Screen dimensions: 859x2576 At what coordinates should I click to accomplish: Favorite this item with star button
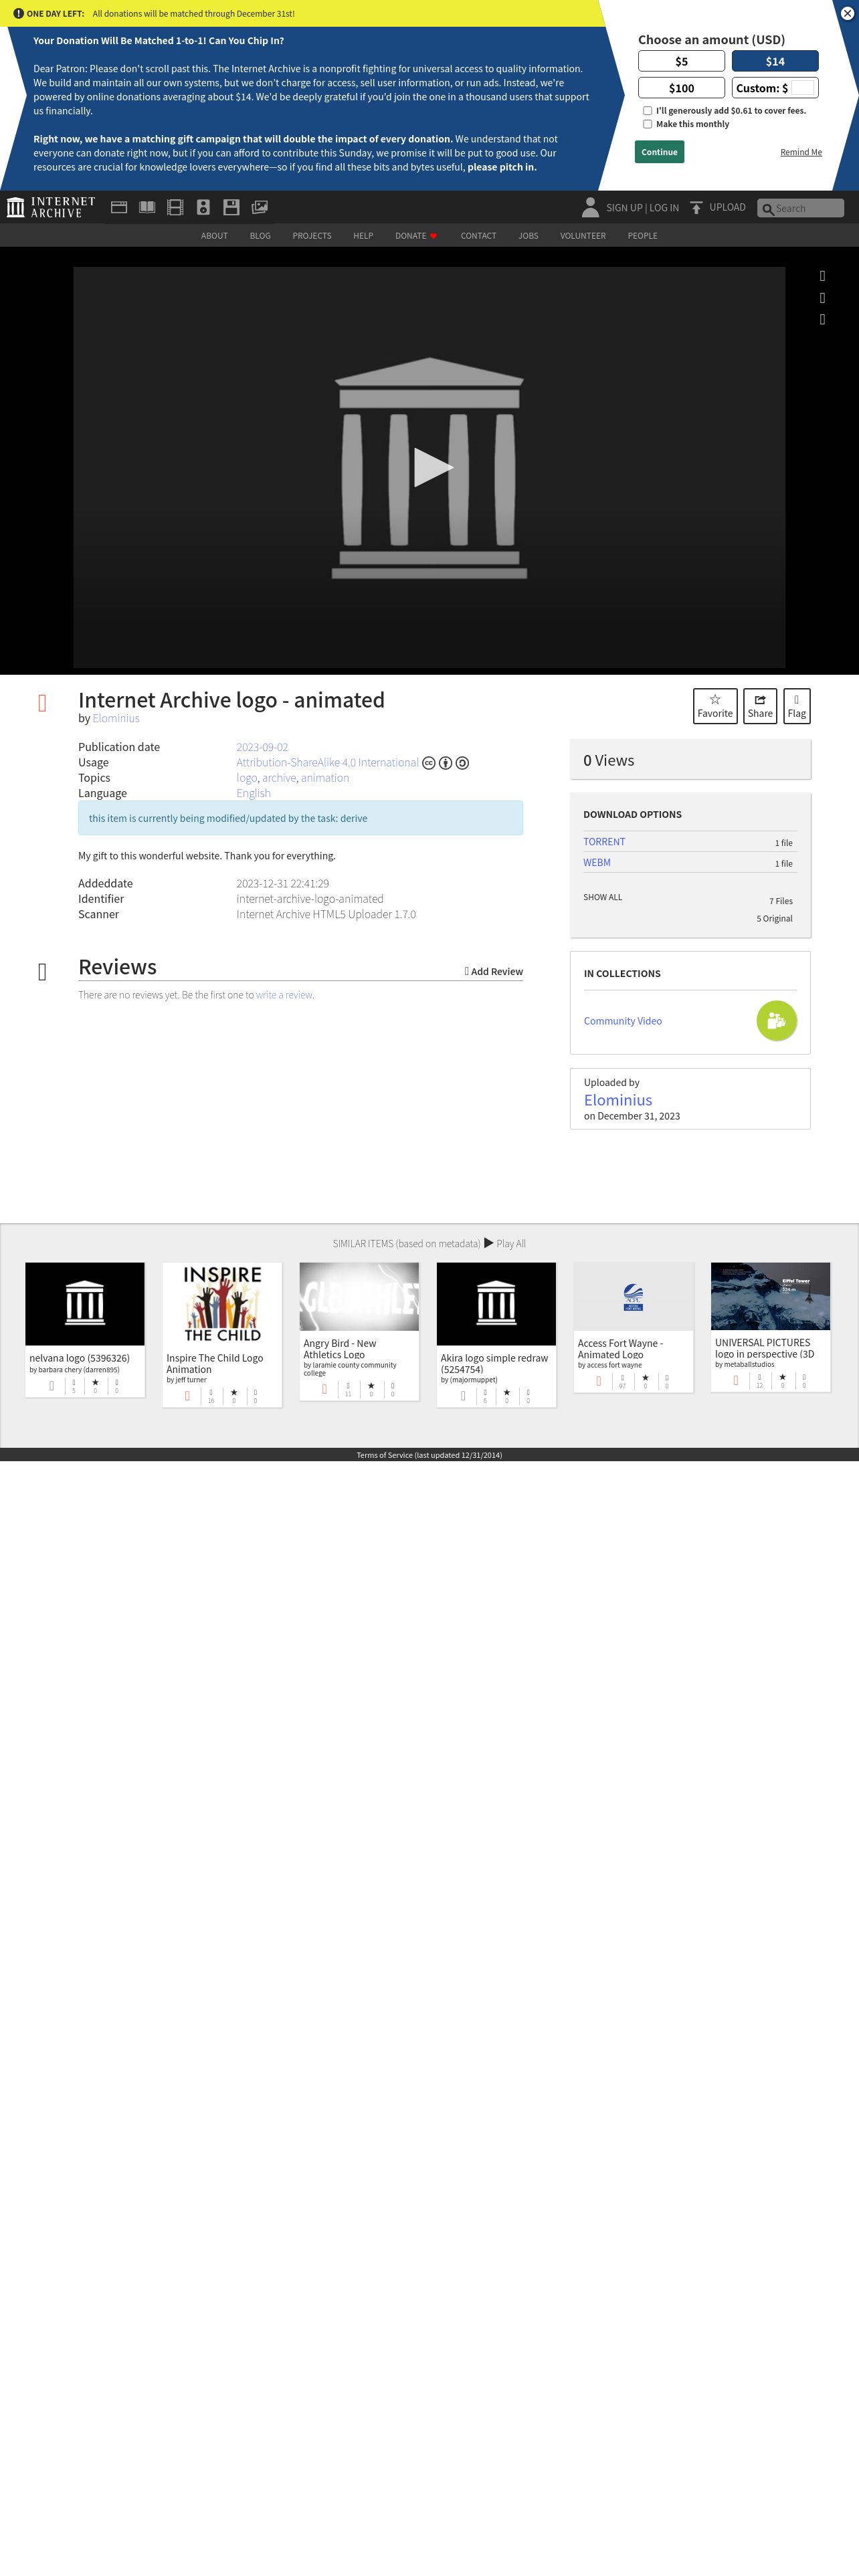tap(715, 706)
